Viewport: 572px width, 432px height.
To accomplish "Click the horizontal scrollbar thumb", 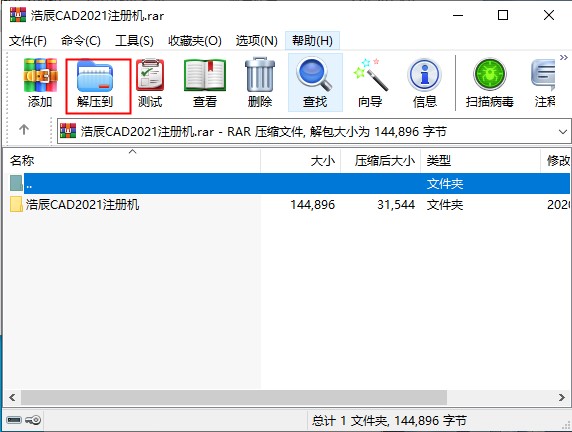I will click(x=234, y=397).
